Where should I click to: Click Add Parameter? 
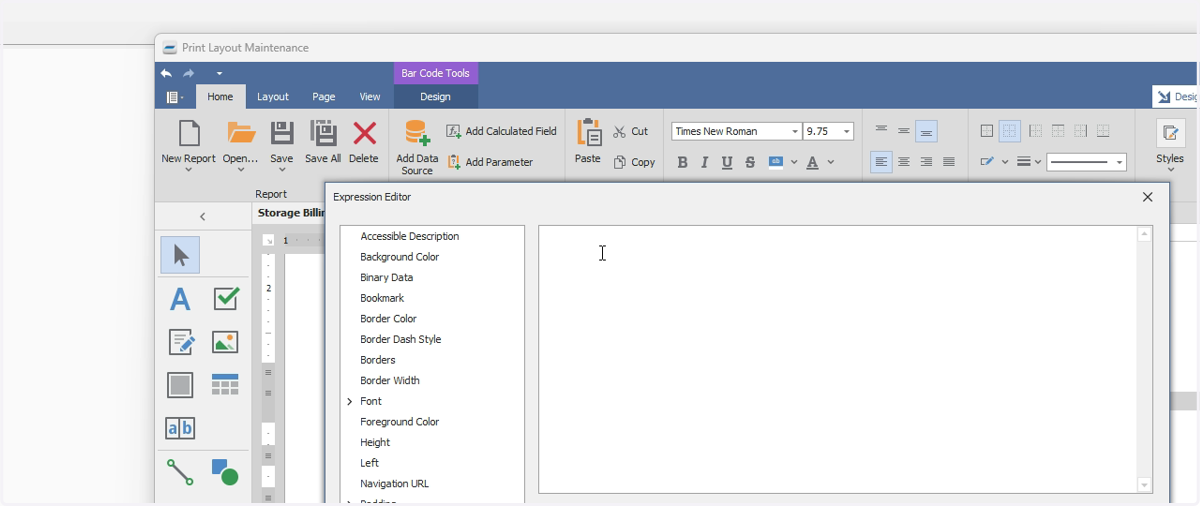point(489,162)
